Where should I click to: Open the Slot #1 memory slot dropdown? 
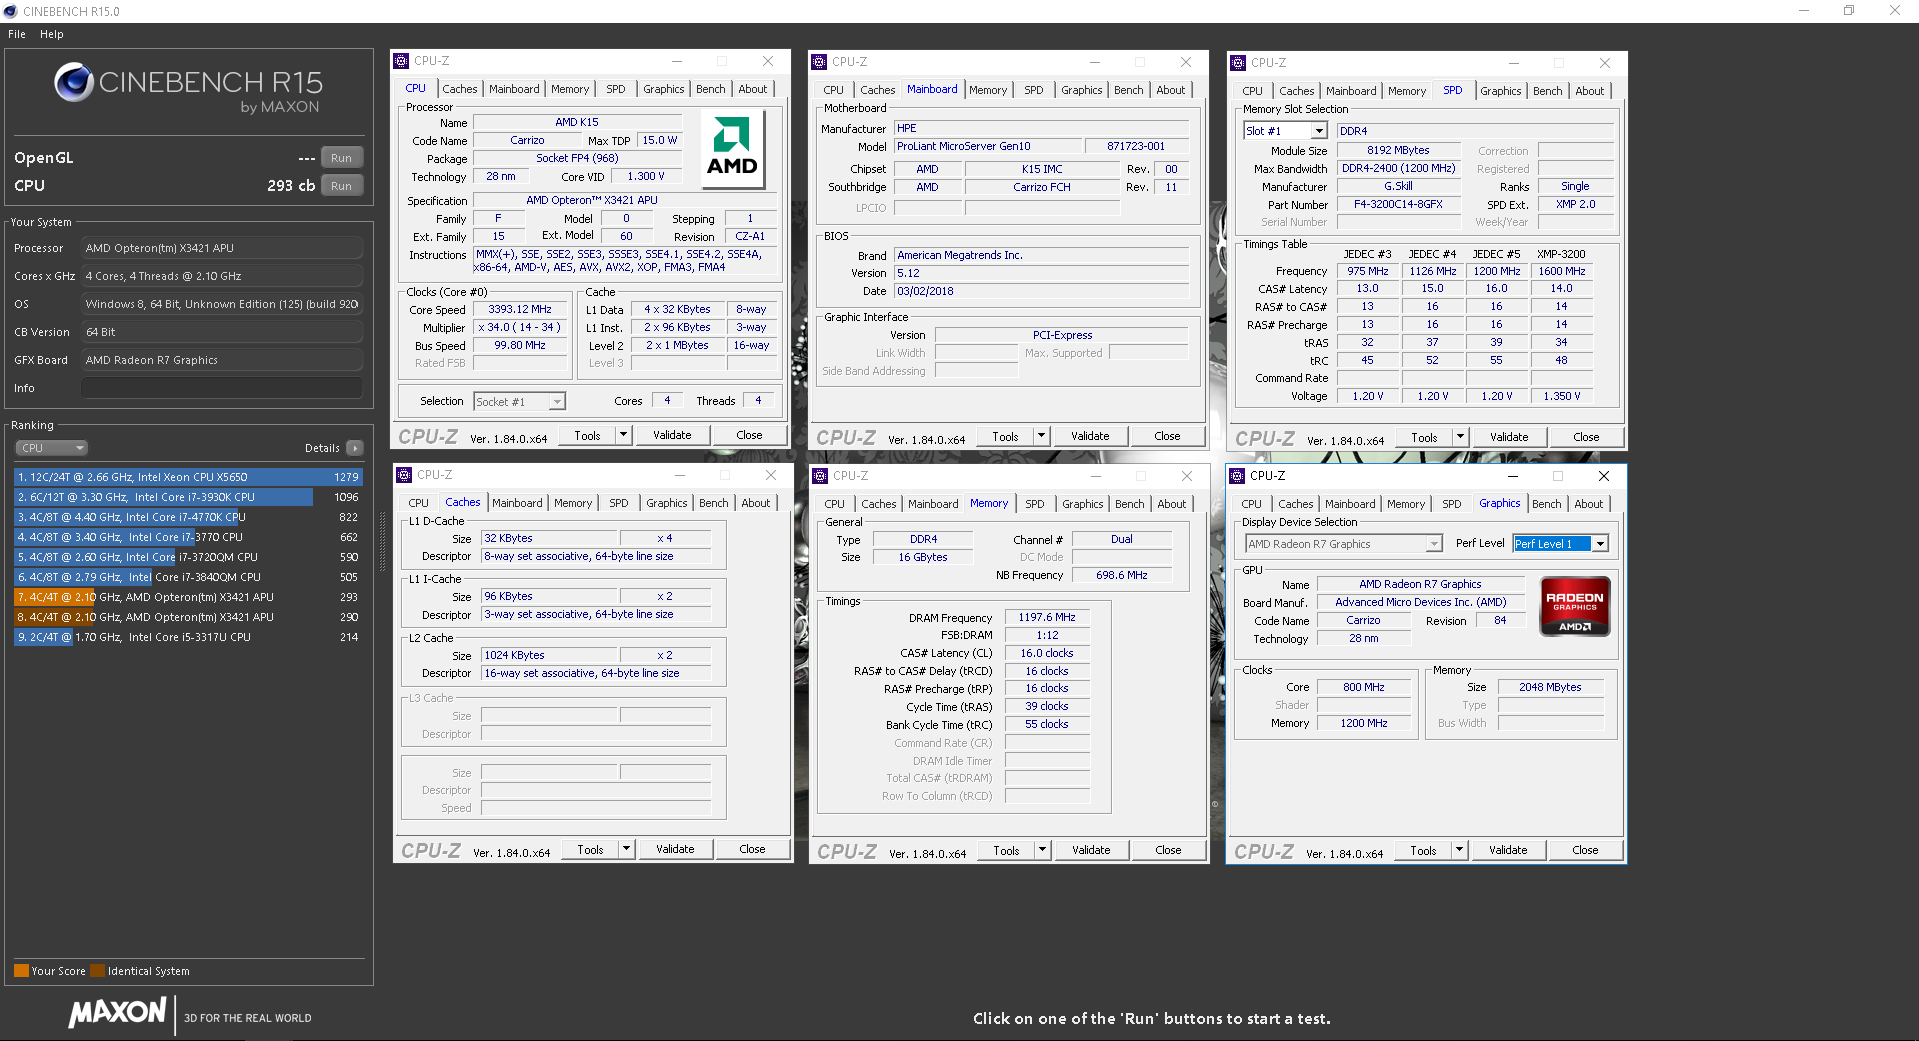[1285, 131]
